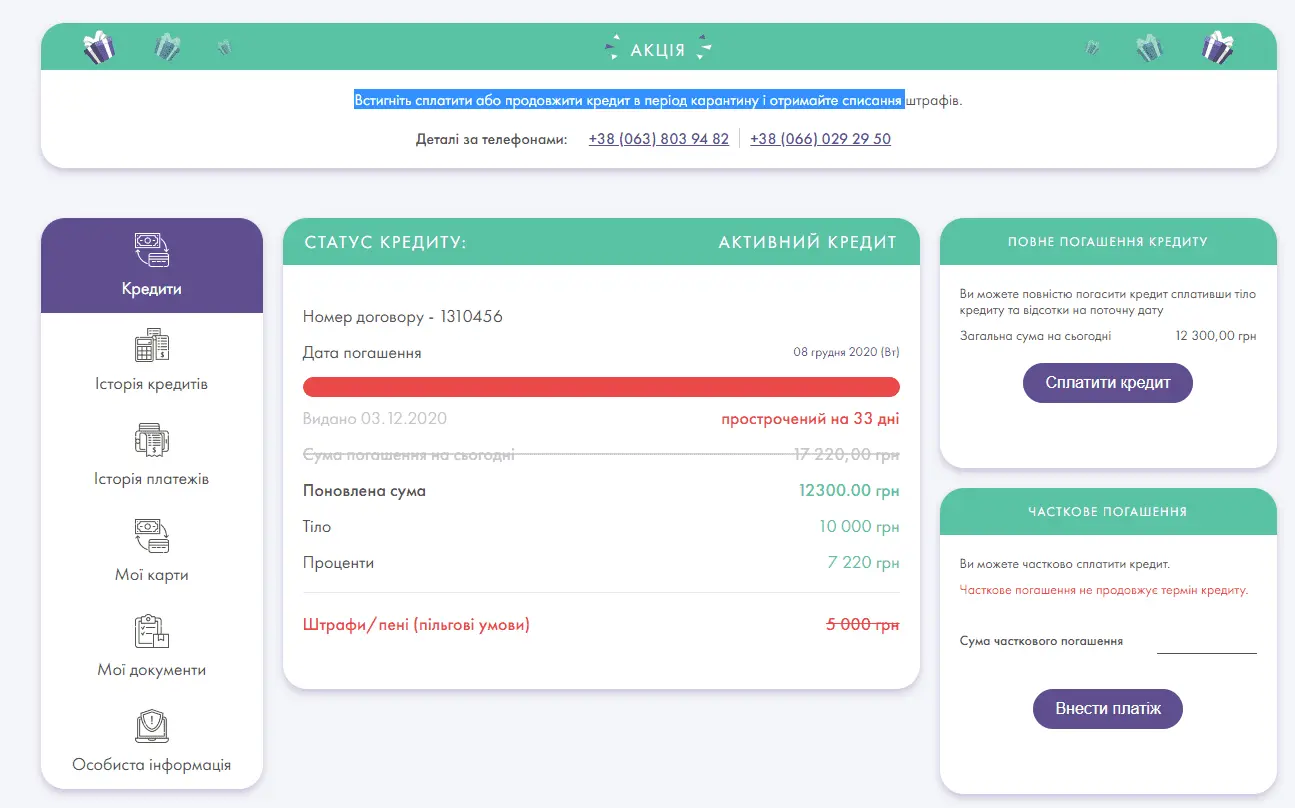This screenshot has width=1295, height=808.
Task: Click the contract number 1310456 text
Action: pyautogui.click(x=471, y=317)
